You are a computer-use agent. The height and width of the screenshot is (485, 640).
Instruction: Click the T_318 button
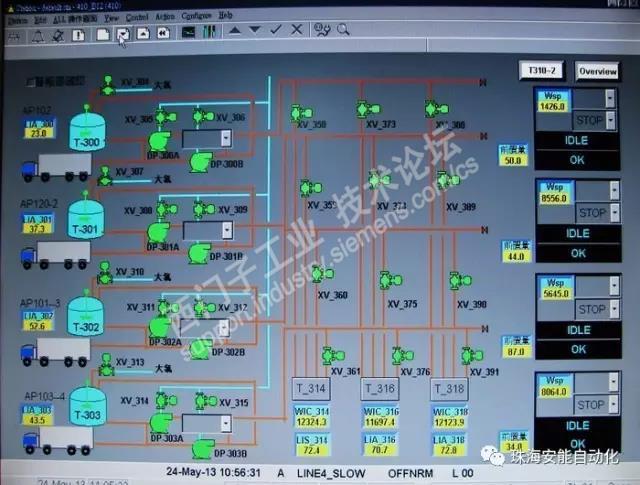(449, 389)
